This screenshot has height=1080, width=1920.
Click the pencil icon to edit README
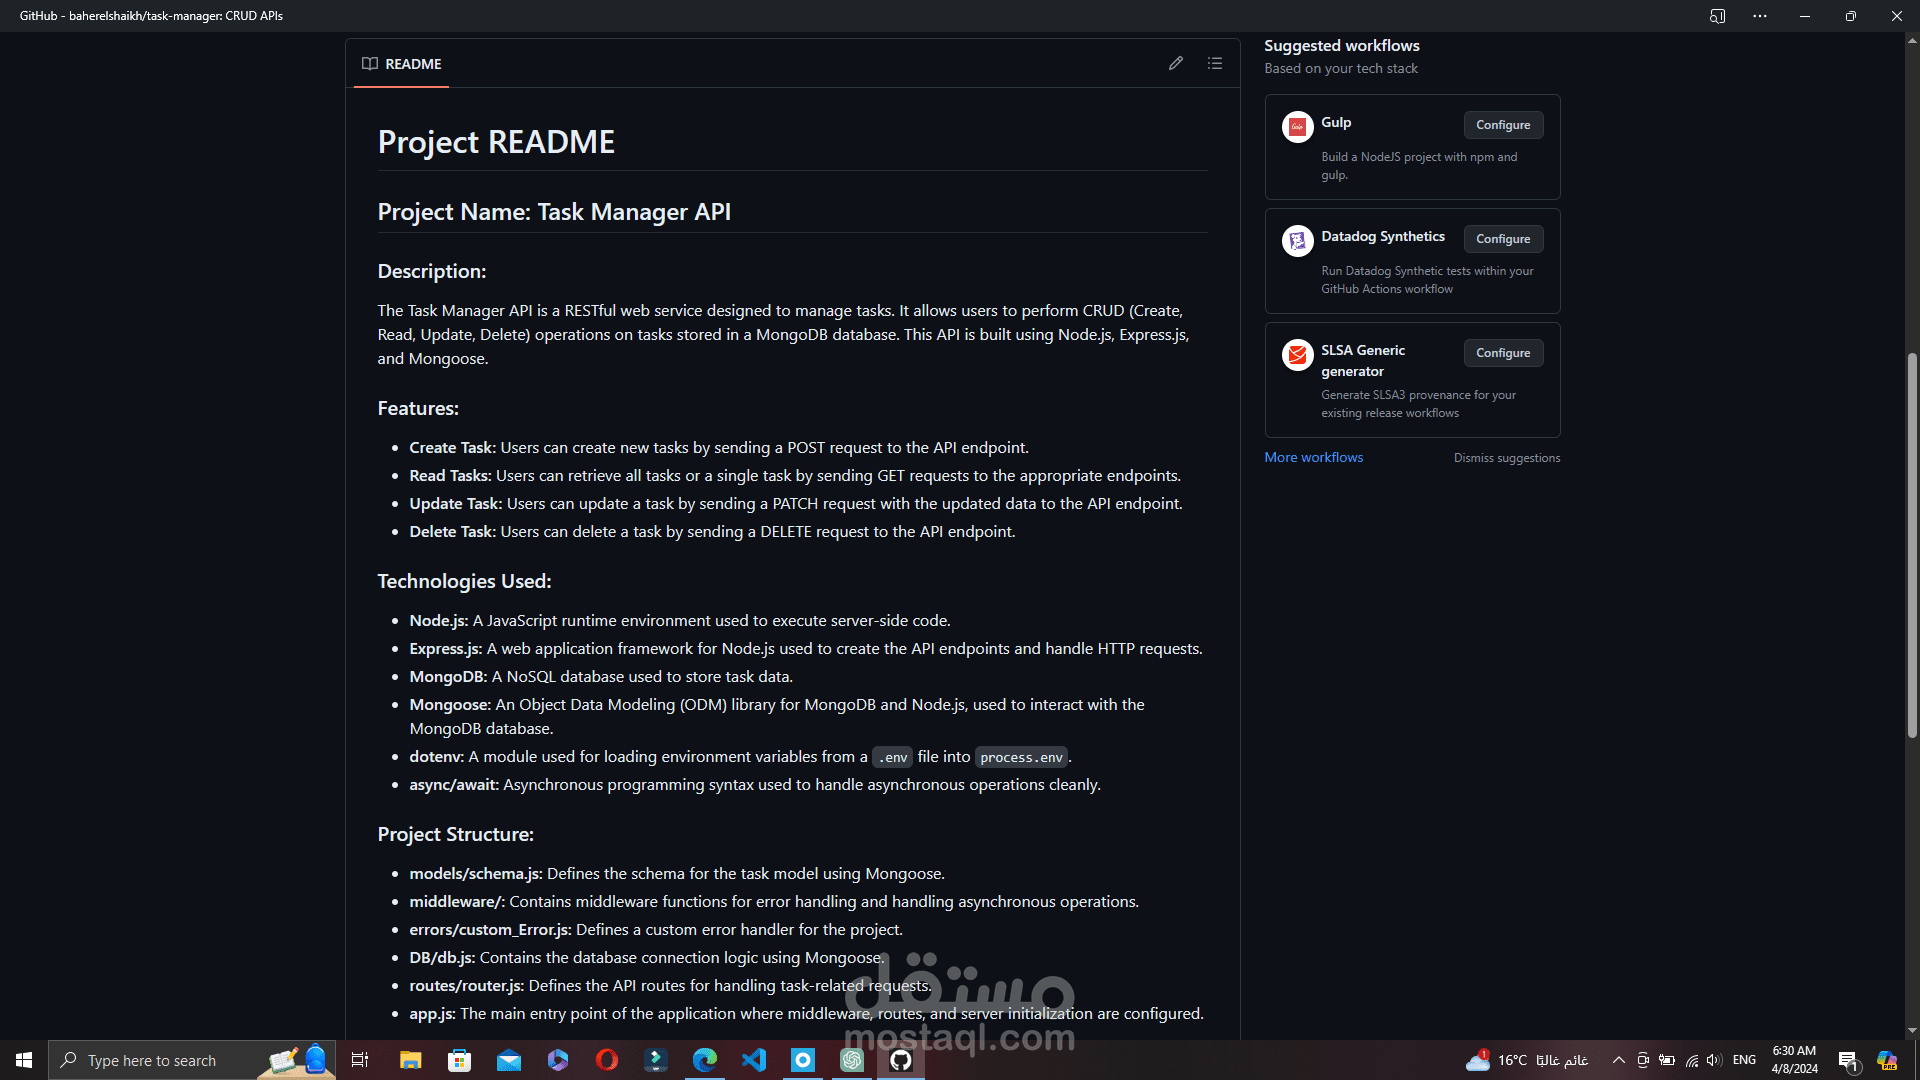[1176, 63]
